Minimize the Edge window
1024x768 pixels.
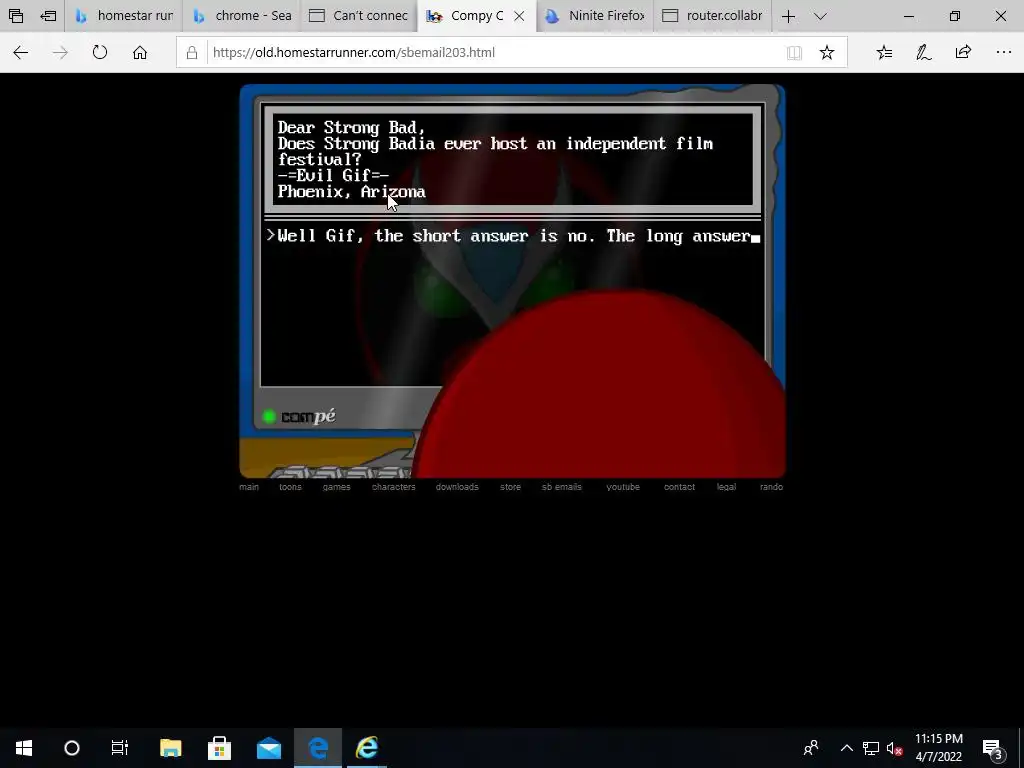coord(908,16)
